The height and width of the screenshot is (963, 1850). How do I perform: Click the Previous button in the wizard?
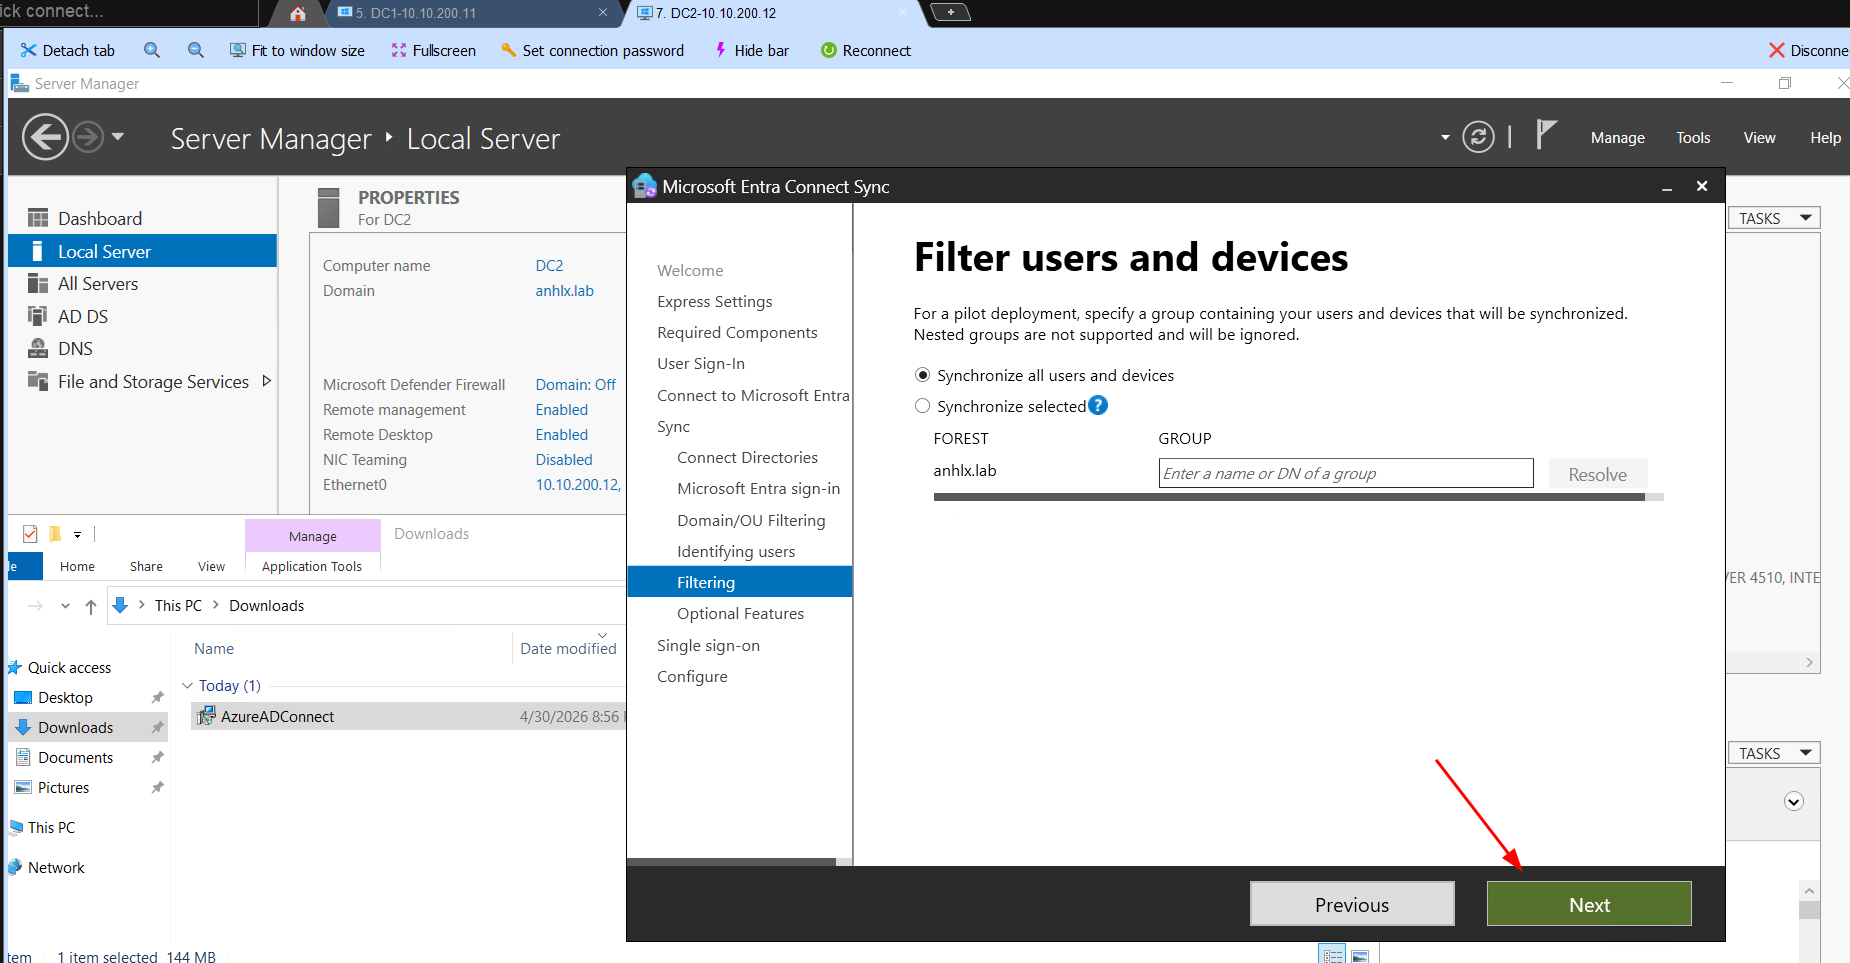(1352, 904)
